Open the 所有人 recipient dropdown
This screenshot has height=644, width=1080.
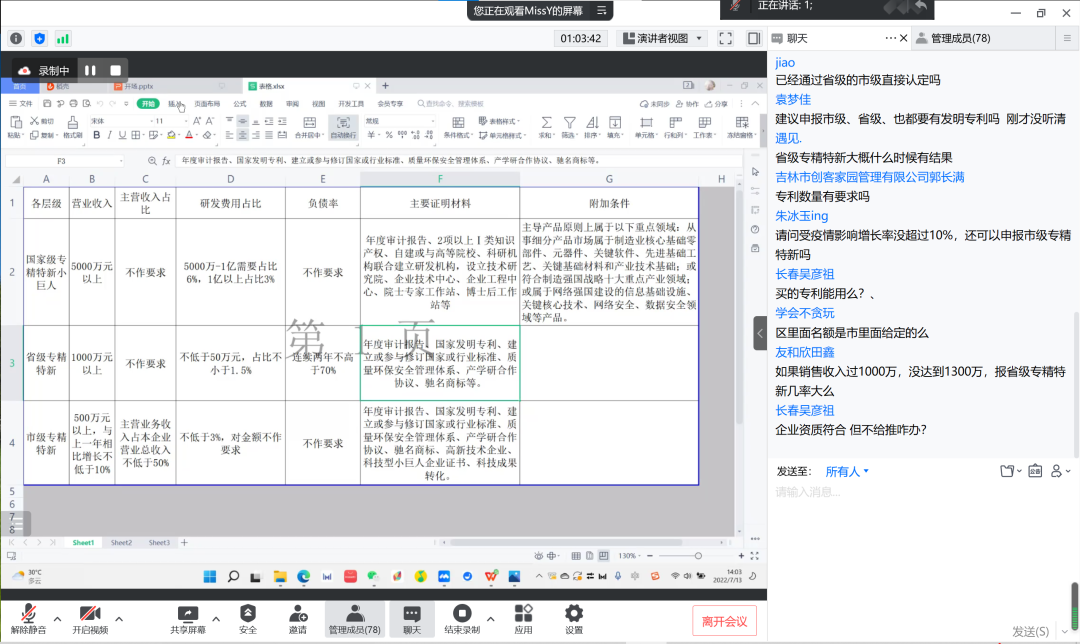pyautogui.click(x=847, y=472)
